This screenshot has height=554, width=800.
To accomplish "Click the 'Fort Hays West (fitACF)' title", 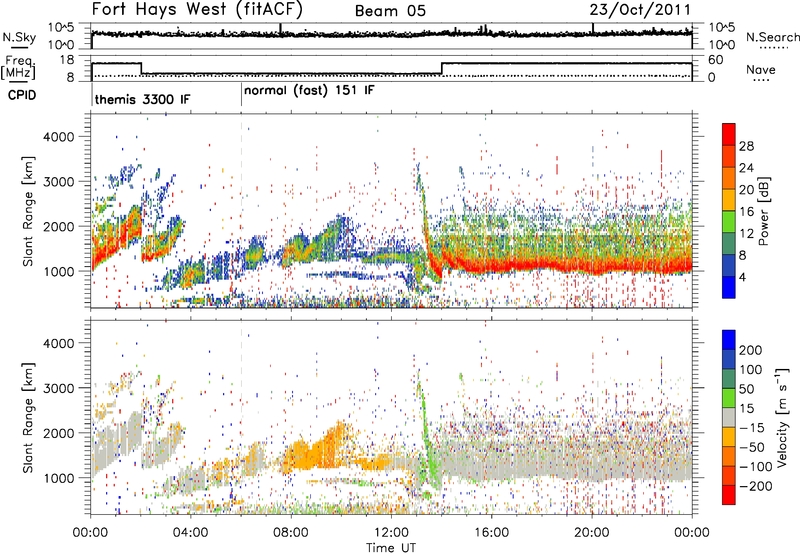I will (197, 10).
